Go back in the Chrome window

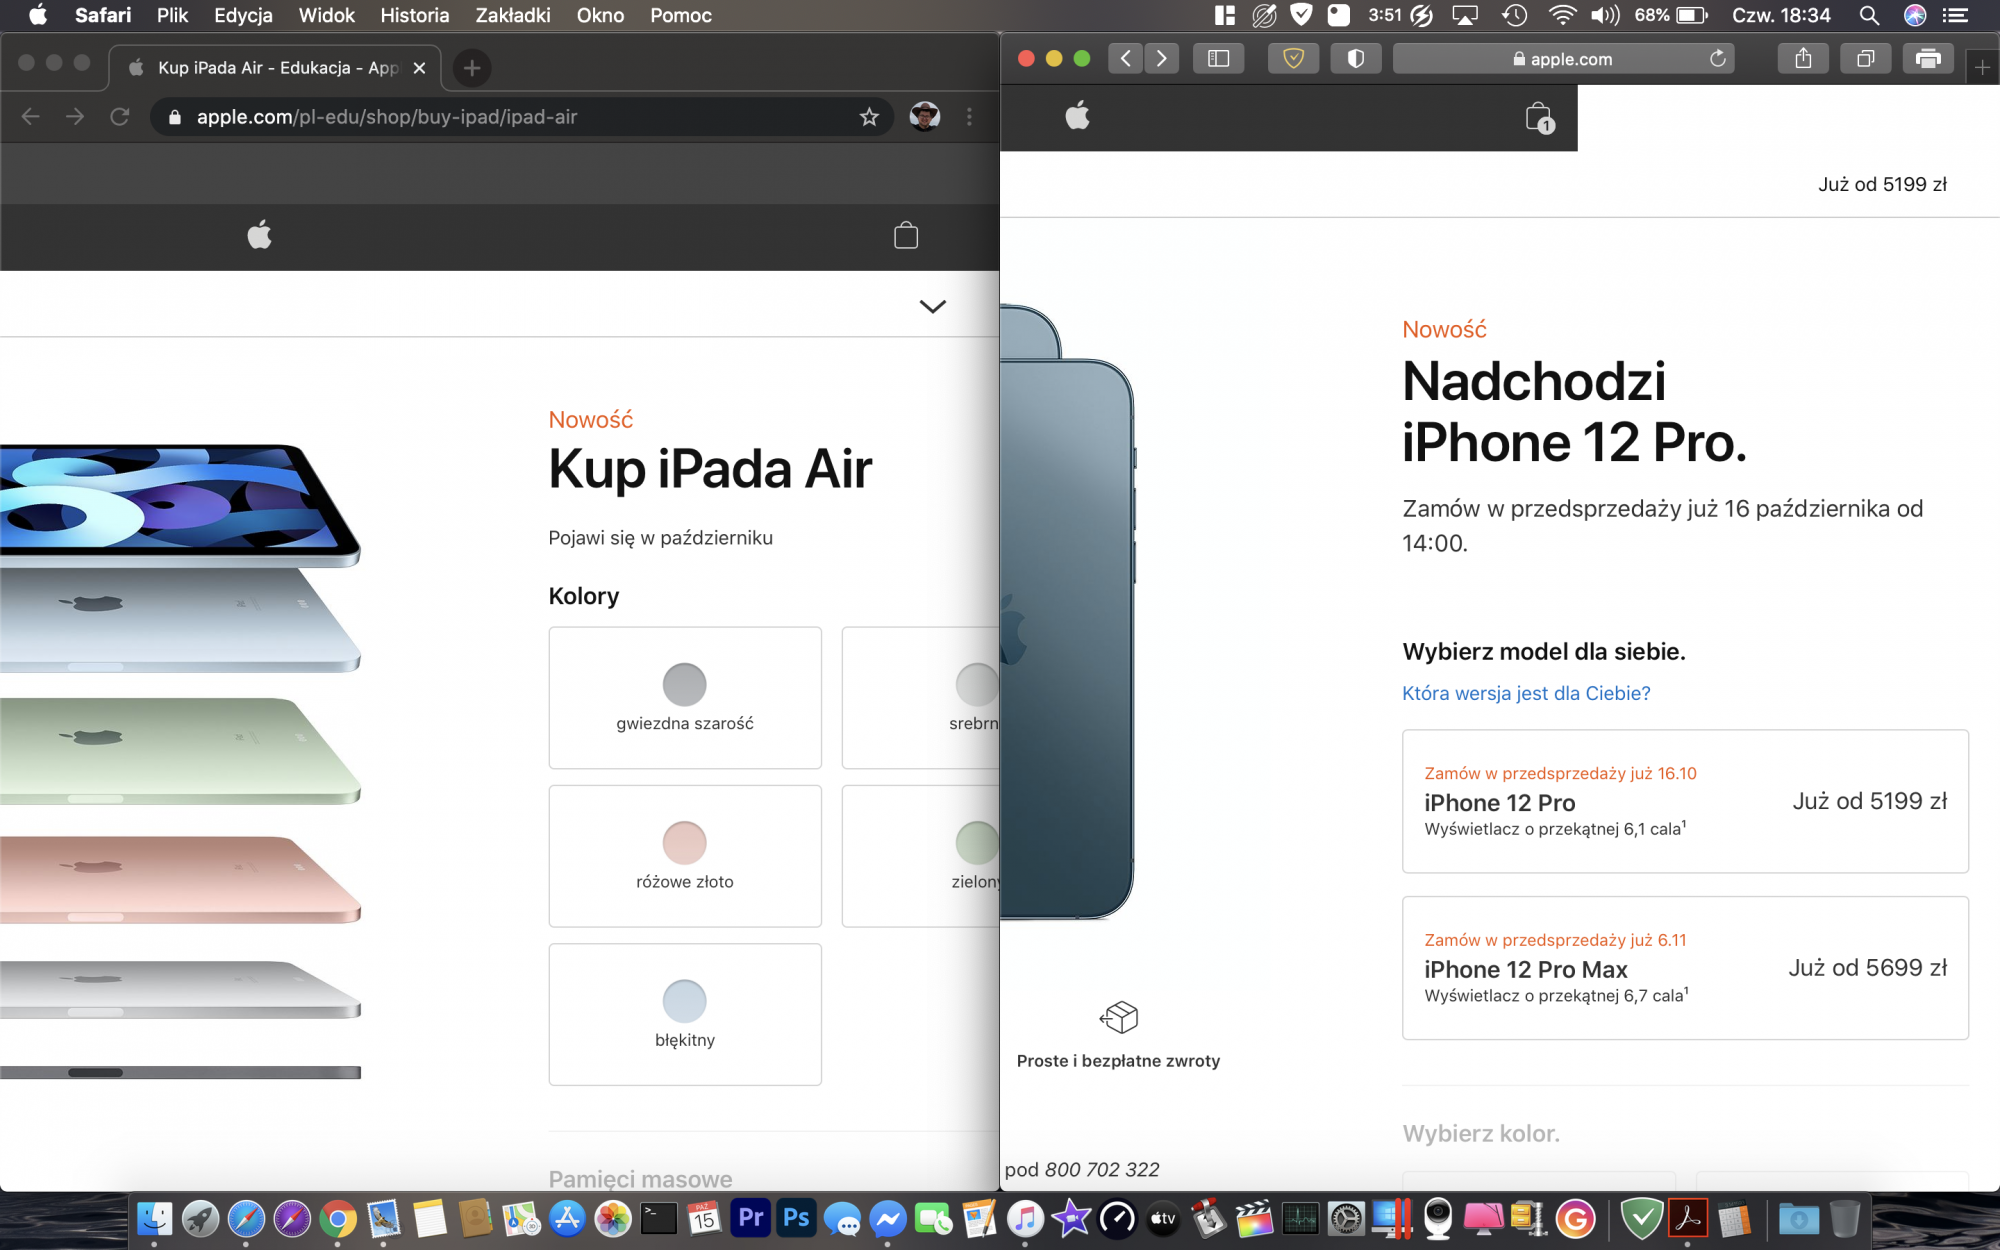[x=31, y=117]
